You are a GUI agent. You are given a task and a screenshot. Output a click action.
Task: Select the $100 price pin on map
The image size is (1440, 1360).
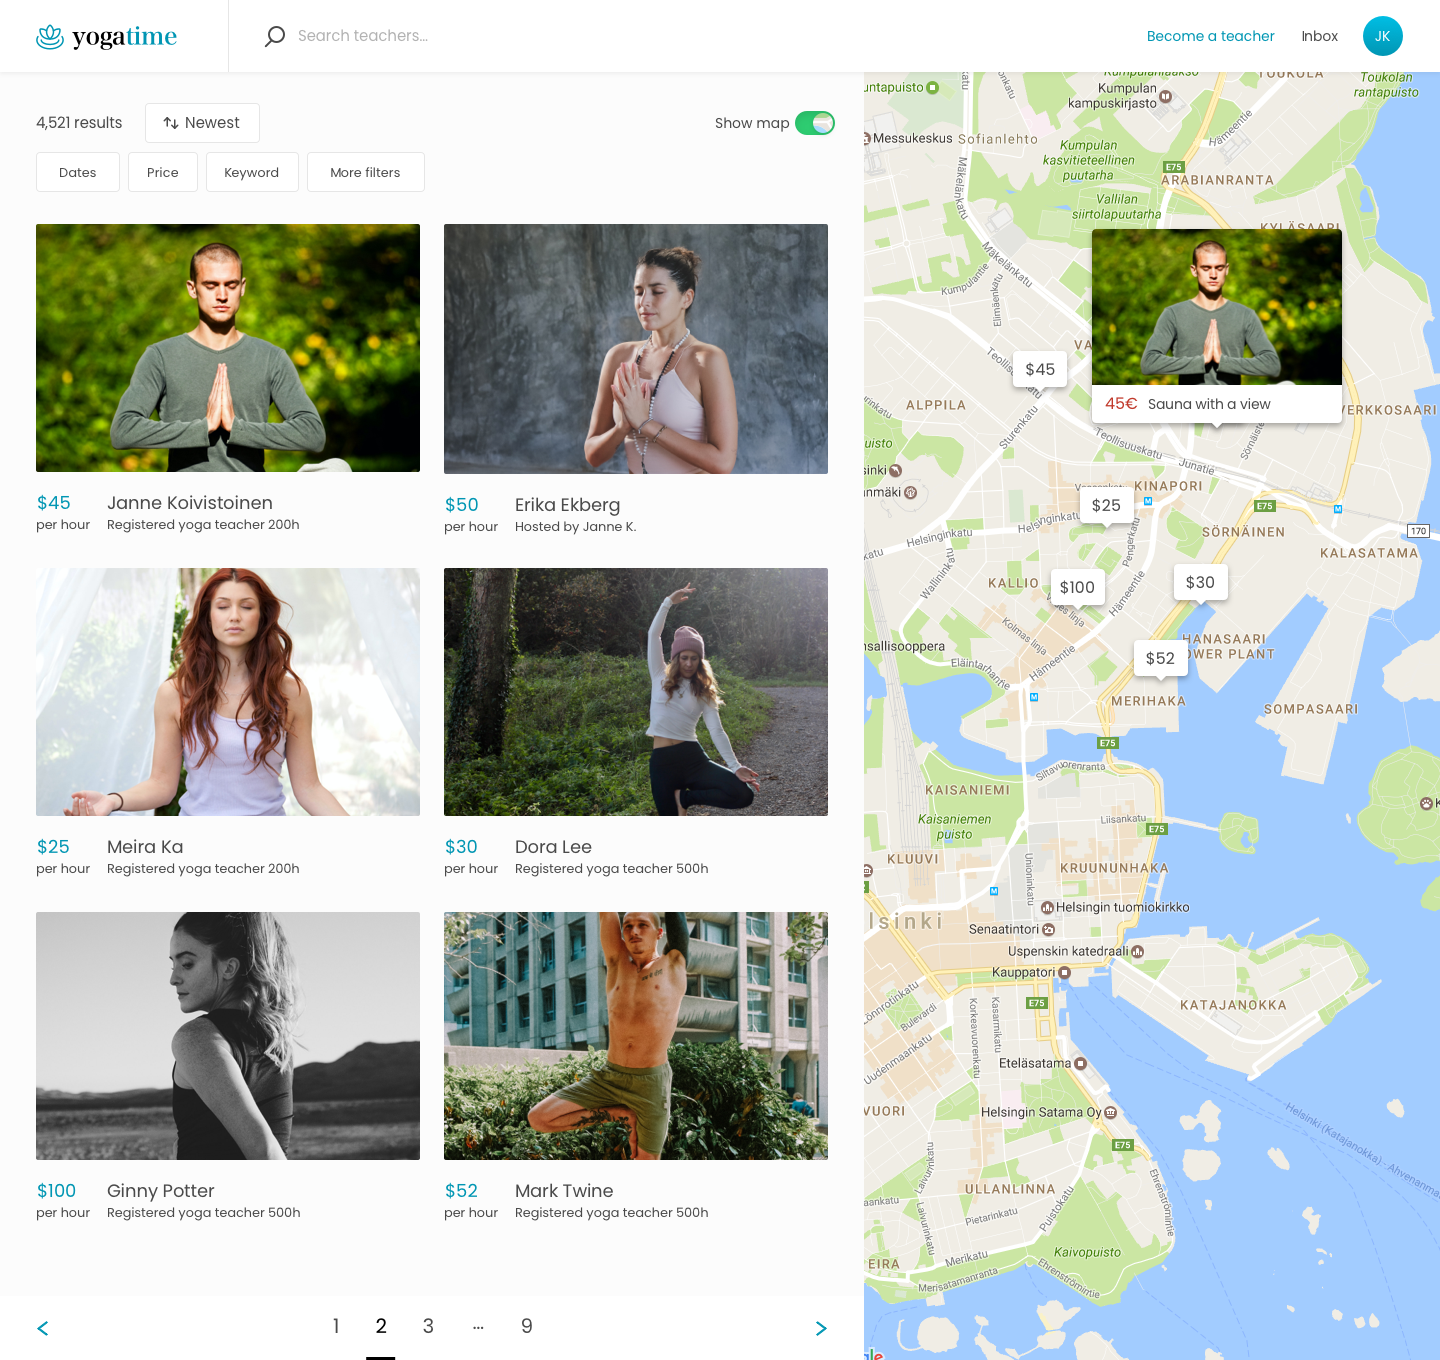coord(1078,587)
